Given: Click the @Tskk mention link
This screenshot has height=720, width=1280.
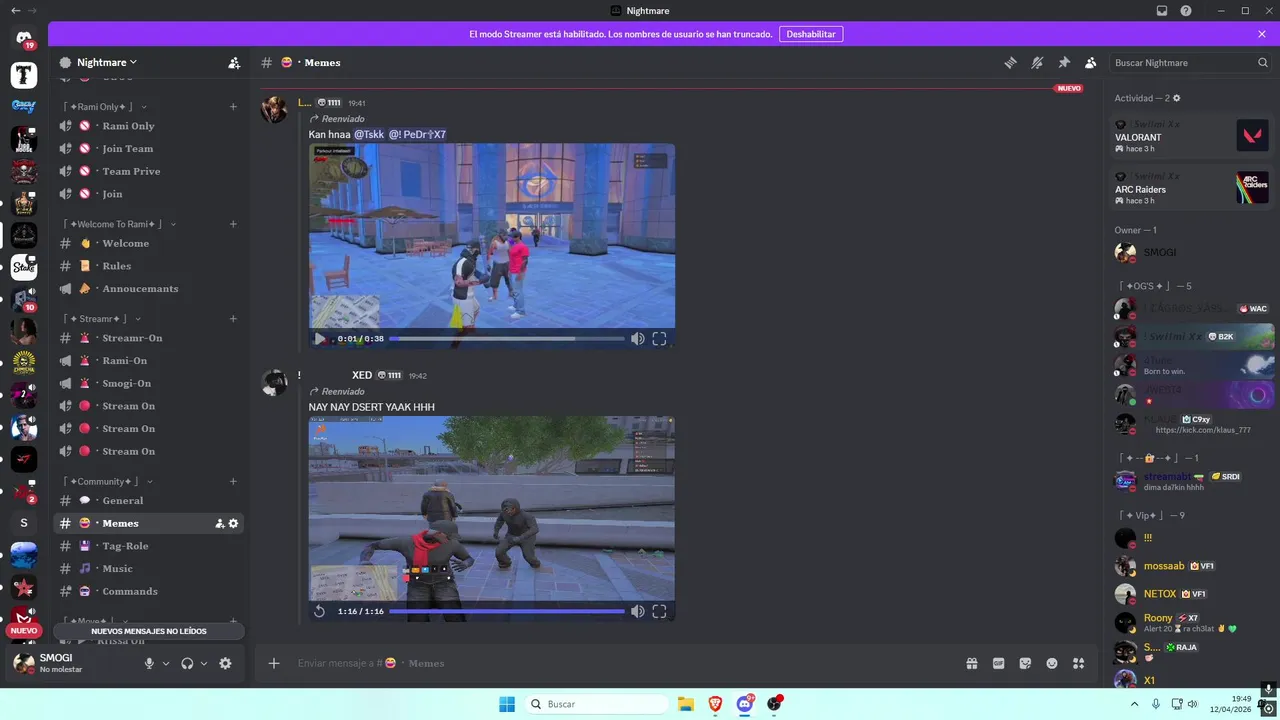Looking at the screenshot, I should 369,134.
